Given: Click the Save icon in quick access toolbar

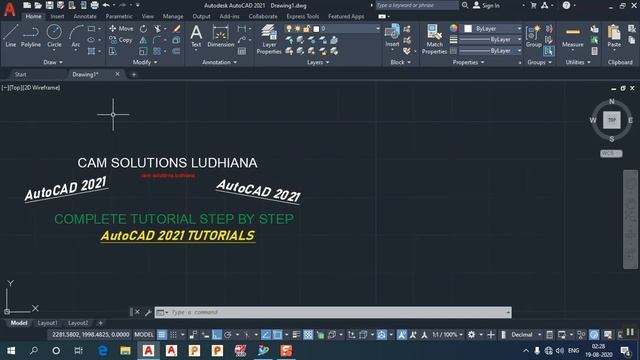Looking at the screenshot, I should tap(49, 5).
